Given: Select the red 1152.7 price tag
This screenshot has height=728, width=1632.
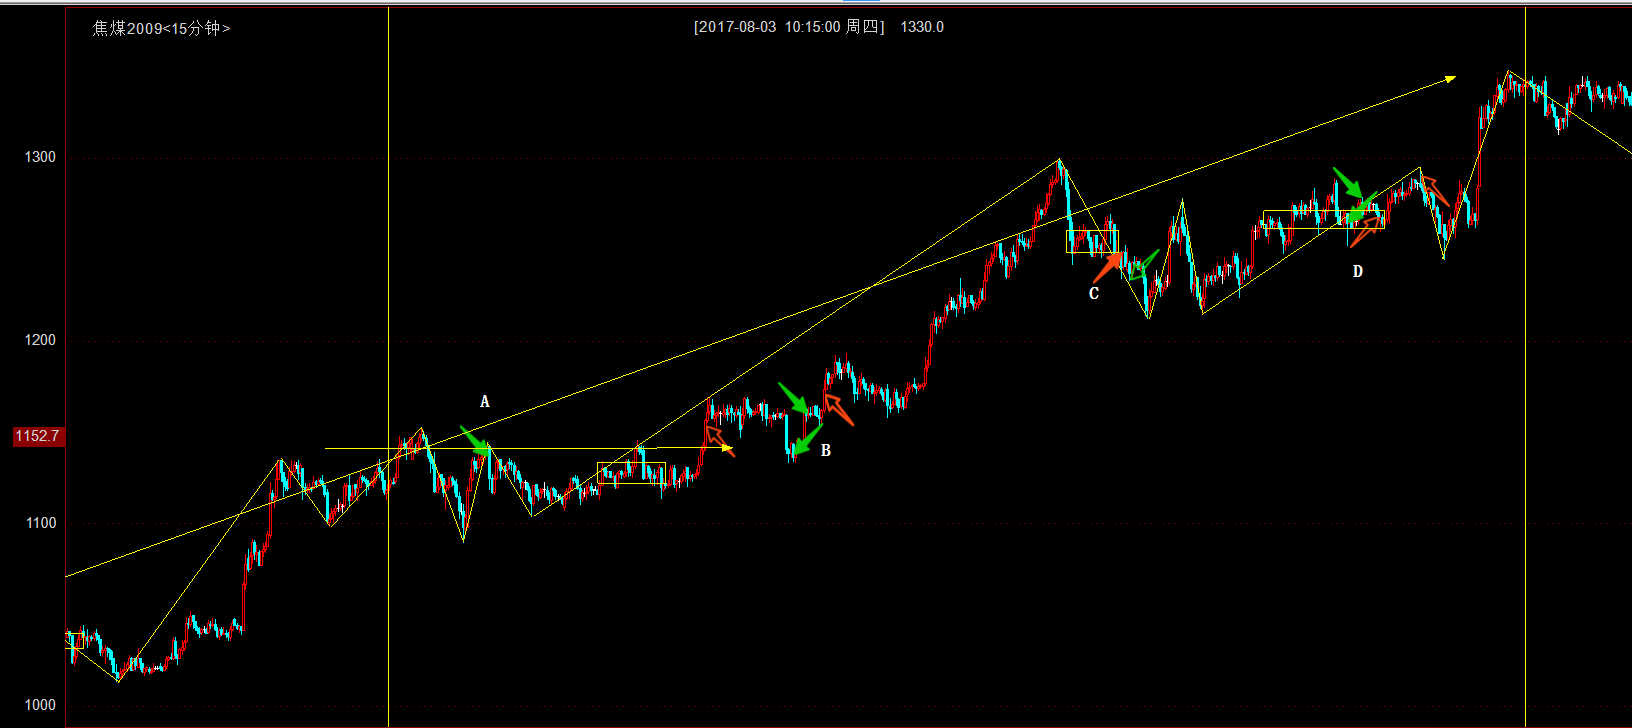Looking at the screenshot, I should (x=38, y=437).
